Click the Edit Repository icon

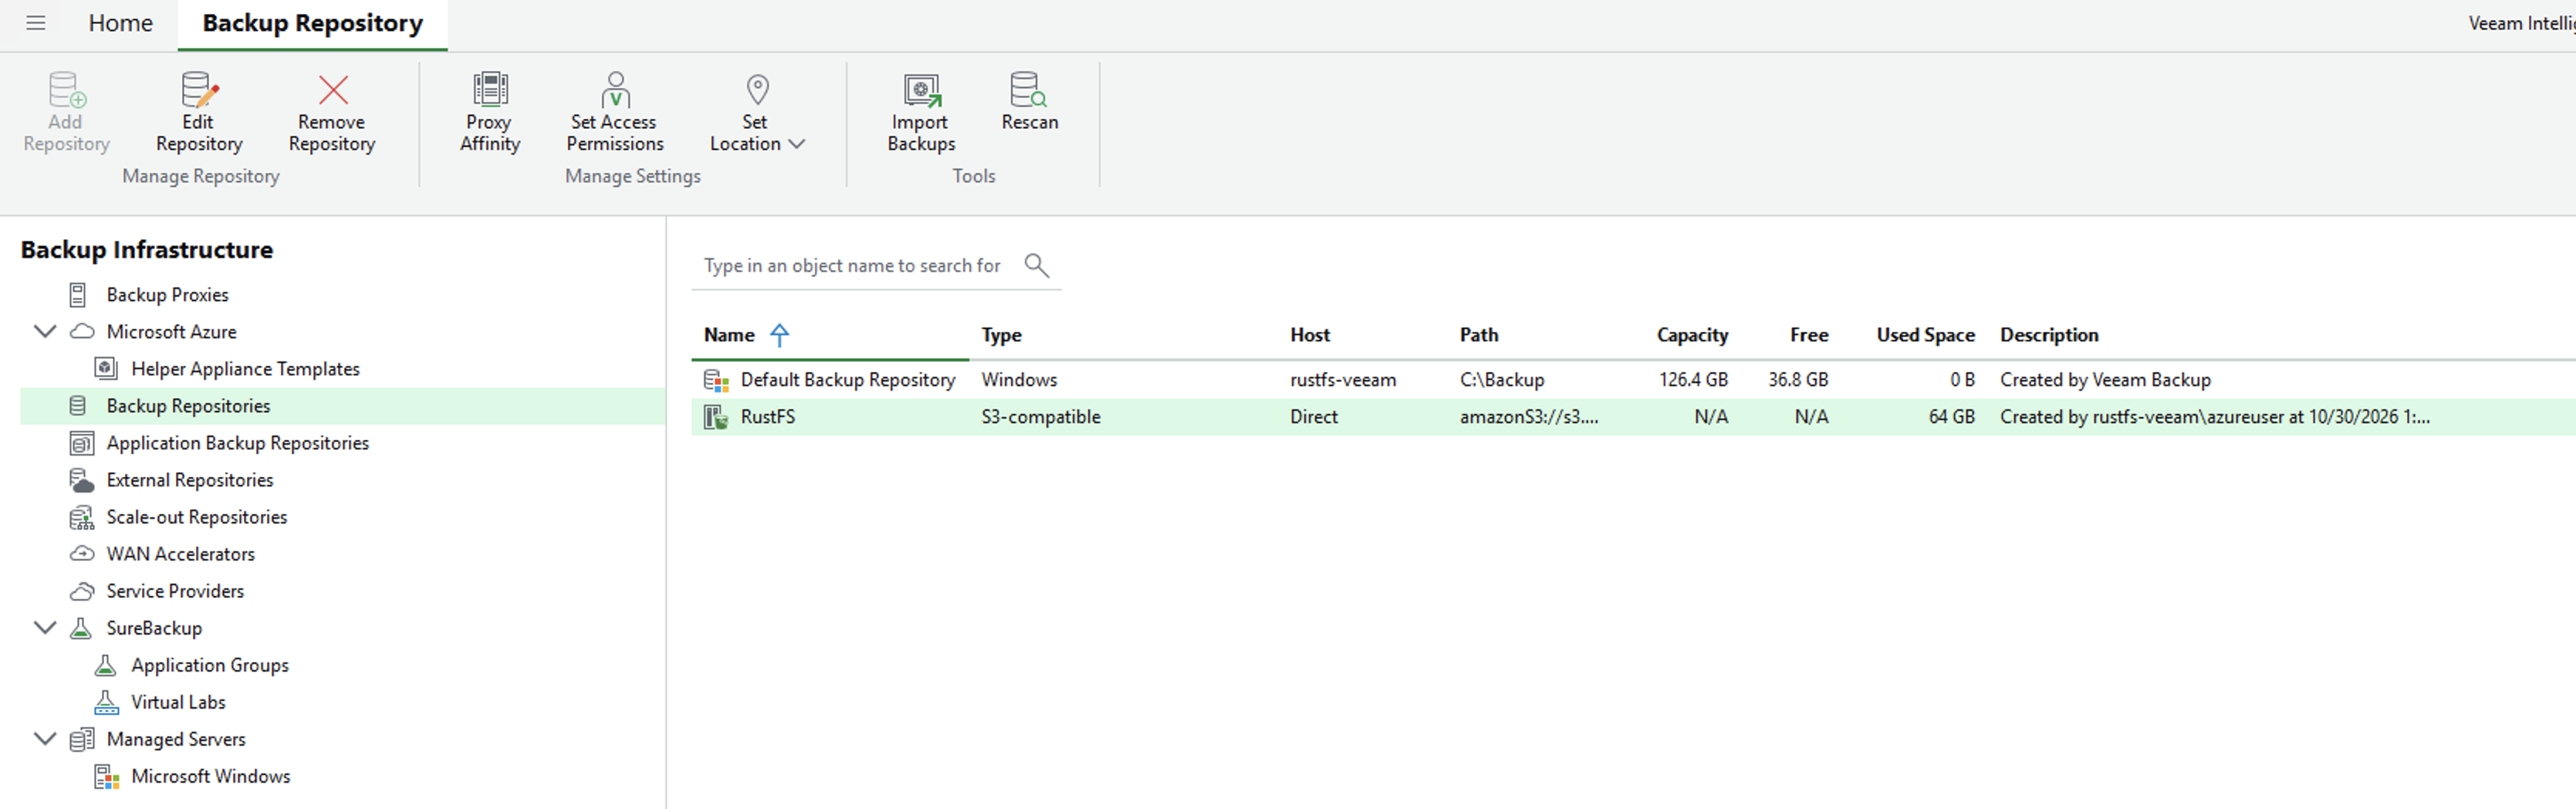[199, 90]
